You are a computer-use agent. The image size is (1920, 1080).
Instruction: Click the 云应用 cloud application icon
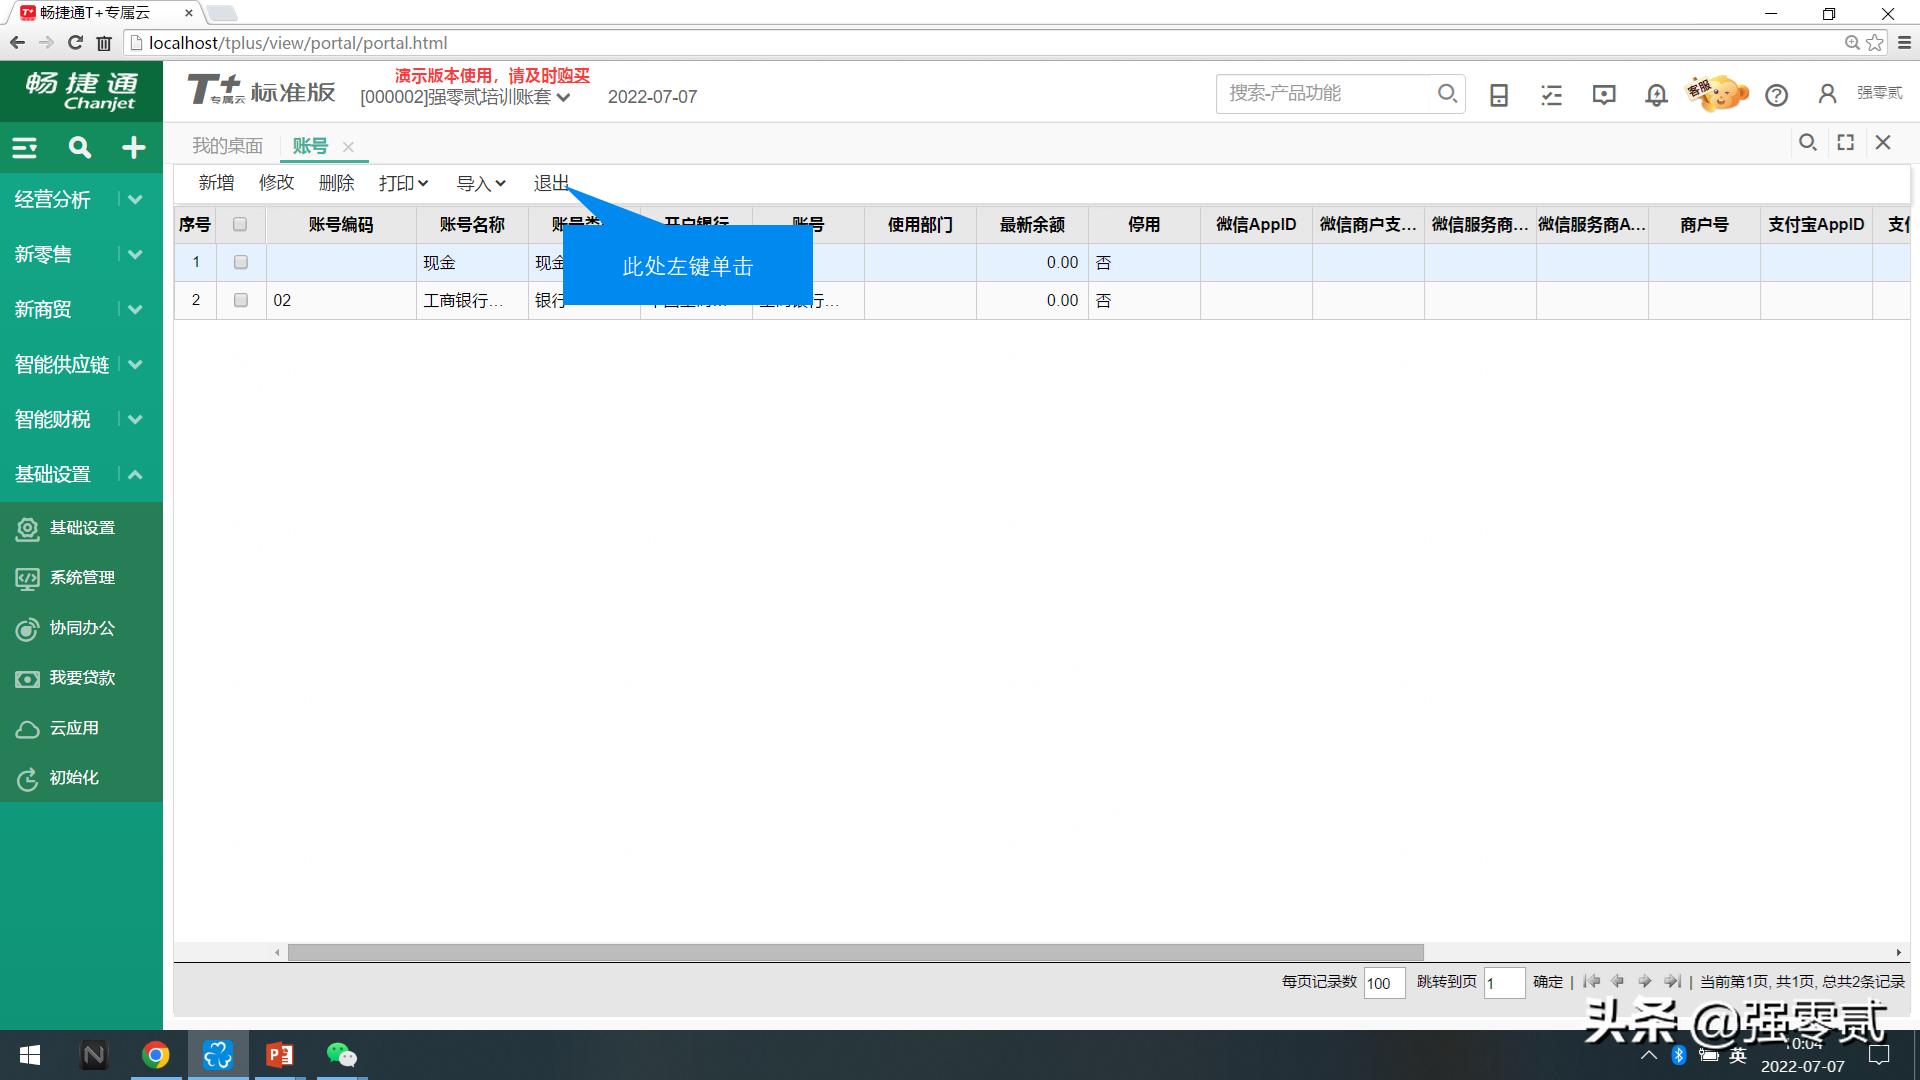[27, 728]
